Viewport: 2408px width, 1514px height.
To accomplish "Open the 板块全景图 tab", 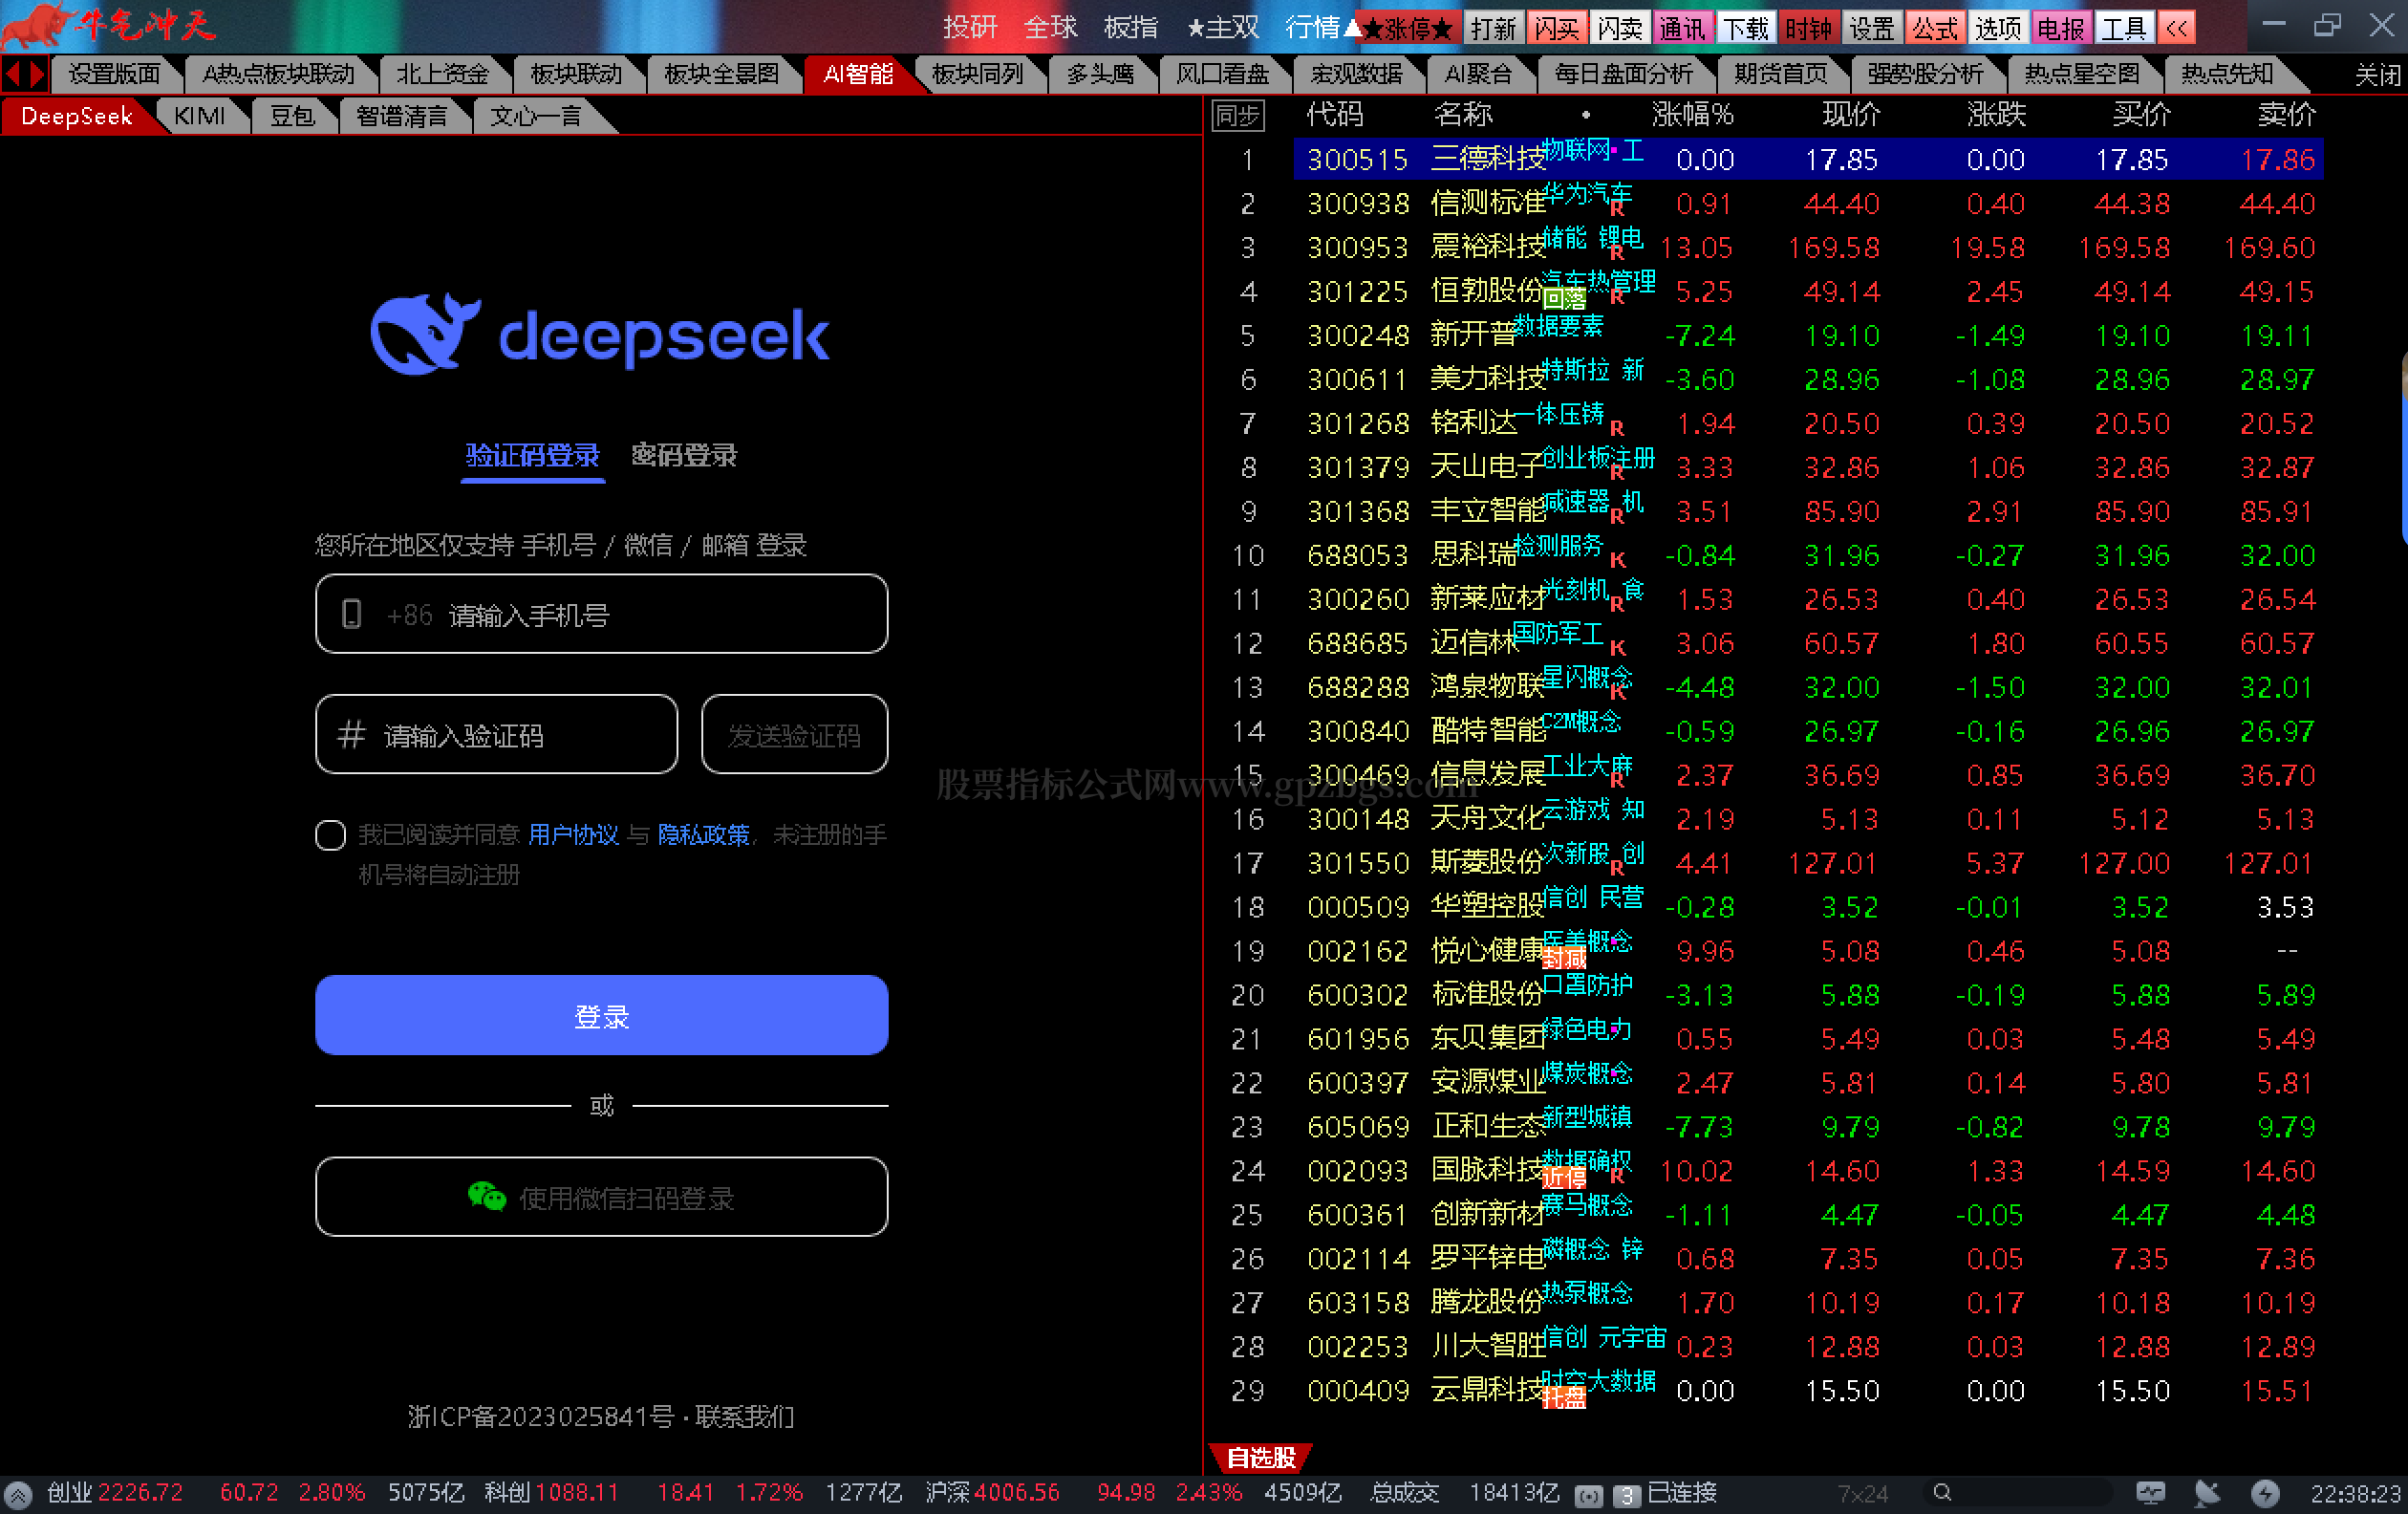I will pyautogui.click(x=721, y=74).
